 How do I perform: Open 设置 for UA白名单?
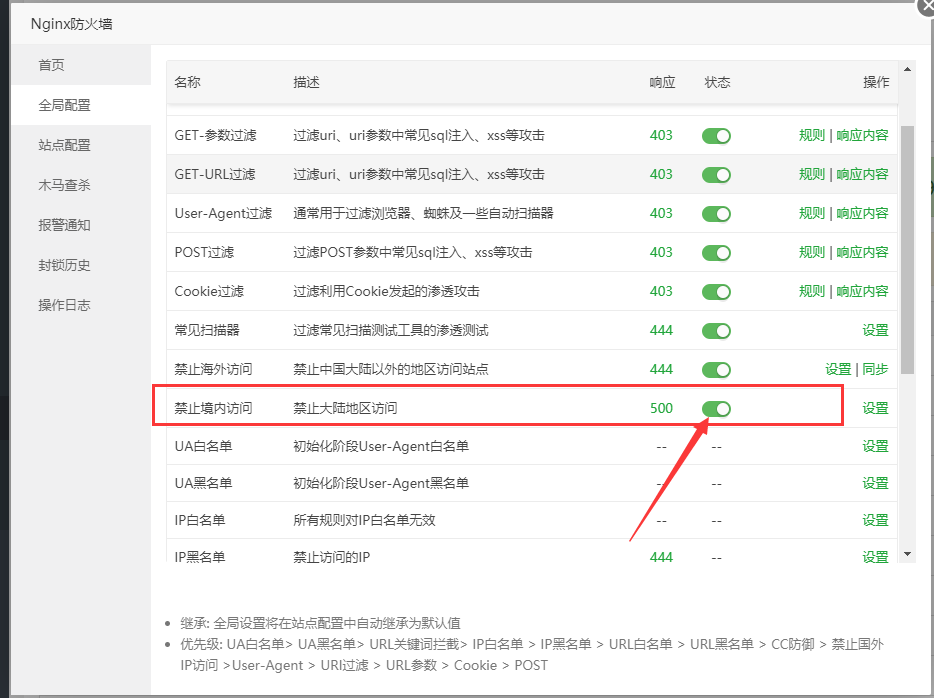pyautogui.click(x=875, y=446)
